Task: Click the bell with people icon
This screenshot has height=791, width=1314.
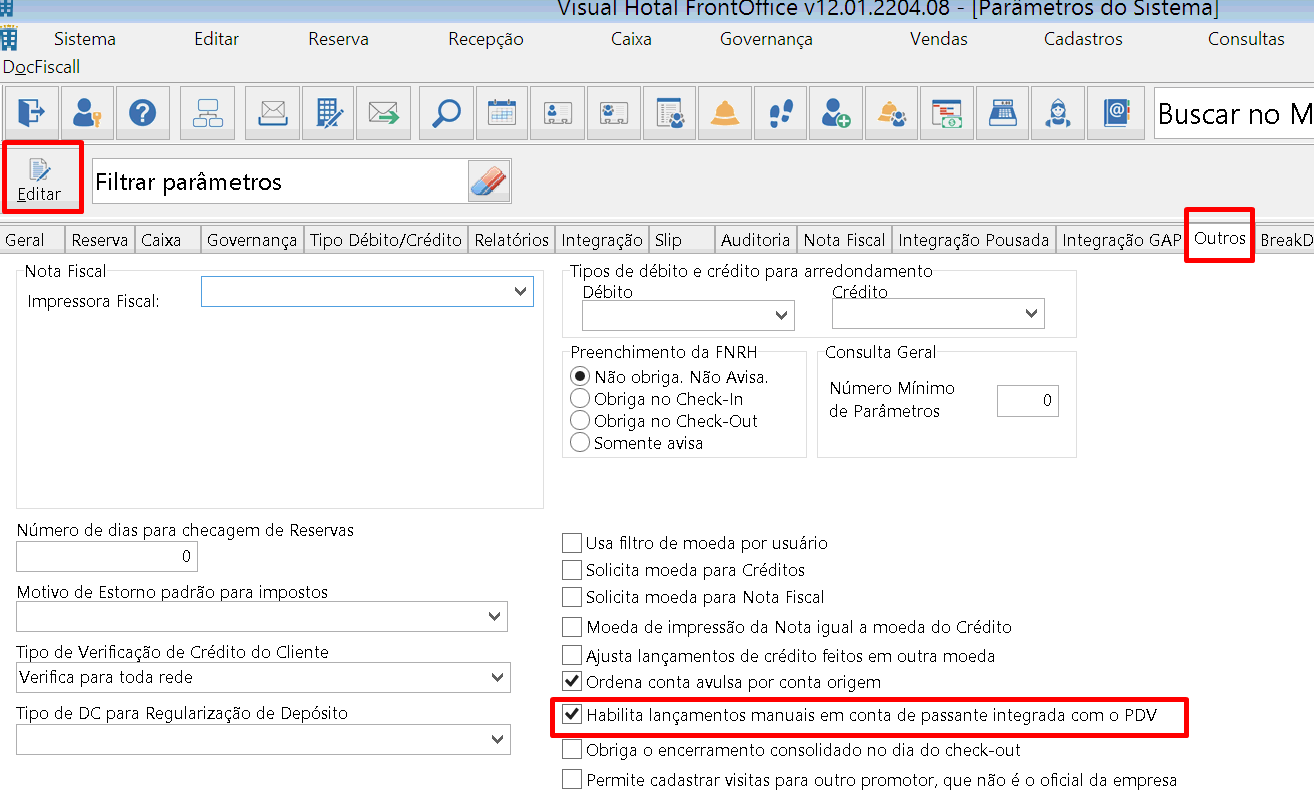Action: click(890, 113)
